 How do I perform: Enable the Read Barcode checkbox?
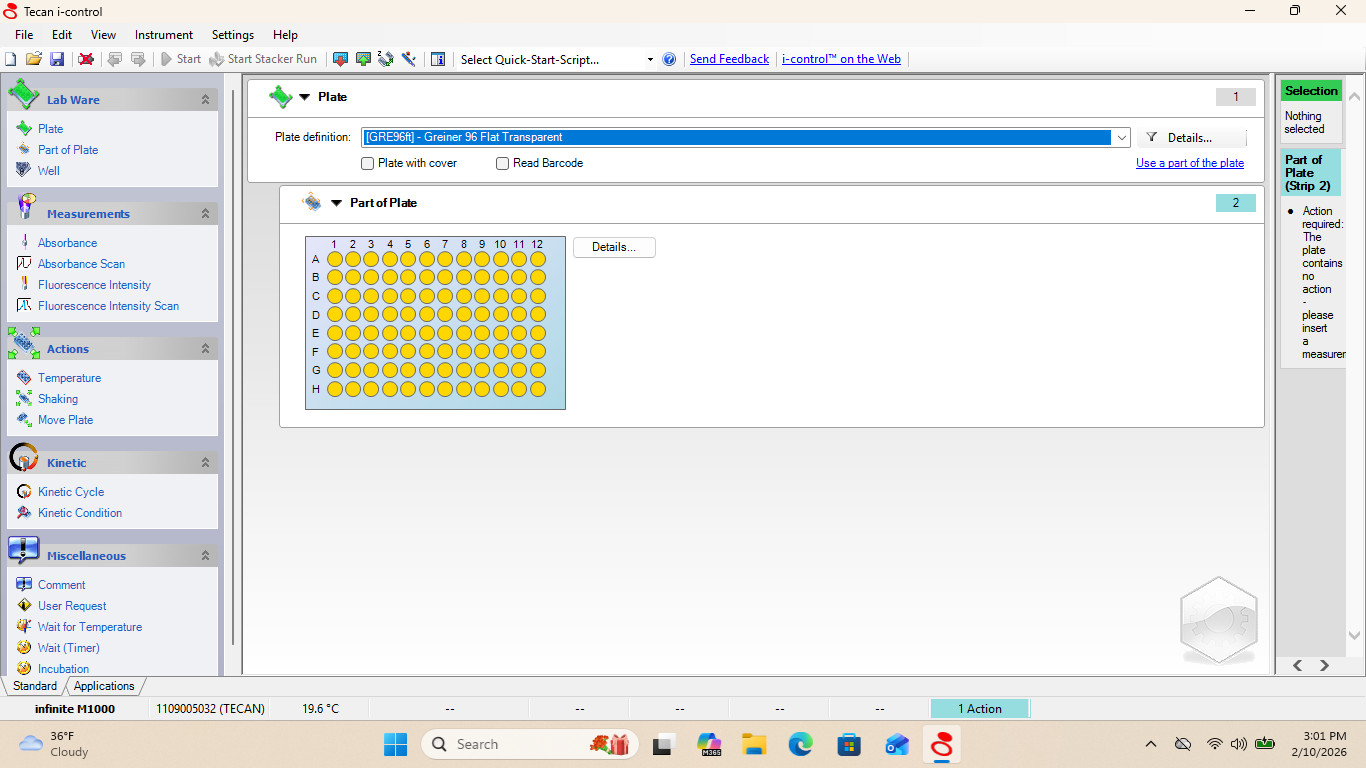[503, 163]
